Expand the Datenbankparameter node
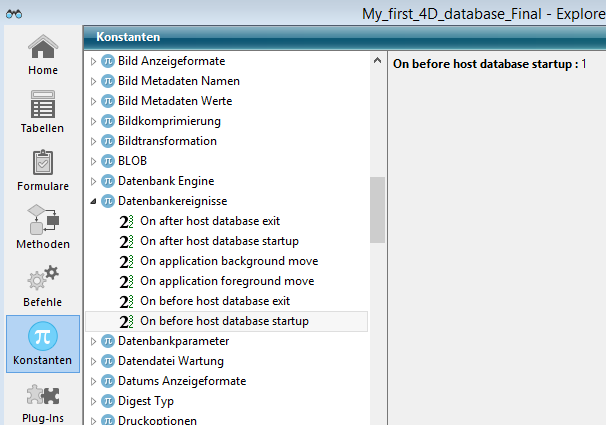606x425 pixels. [94, 341]
